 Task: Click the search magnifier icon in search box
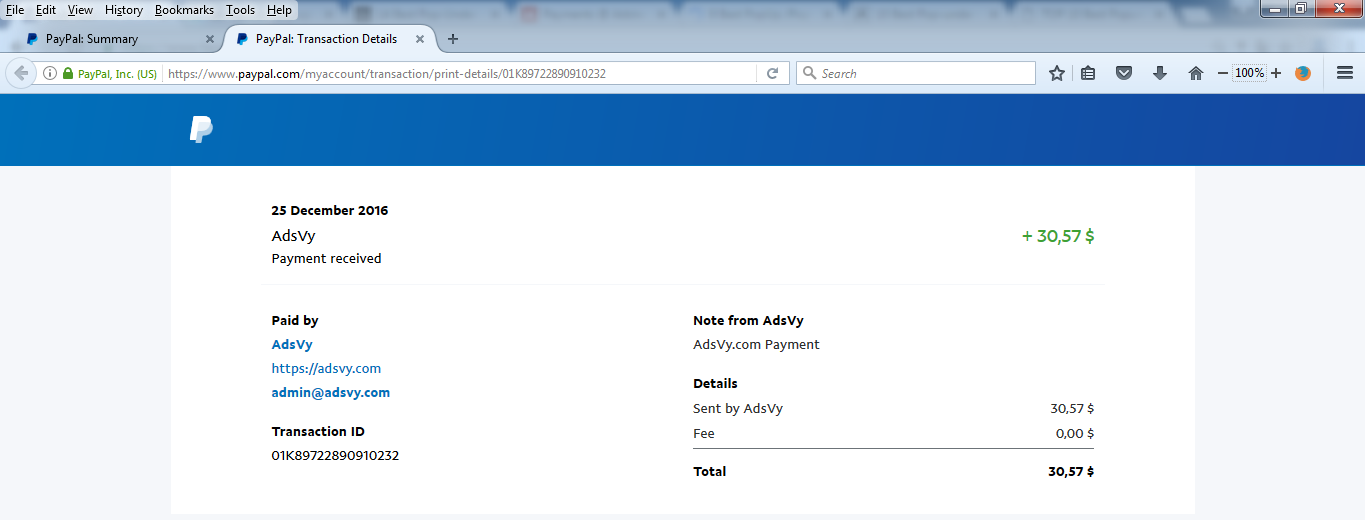tap(809, 73)
